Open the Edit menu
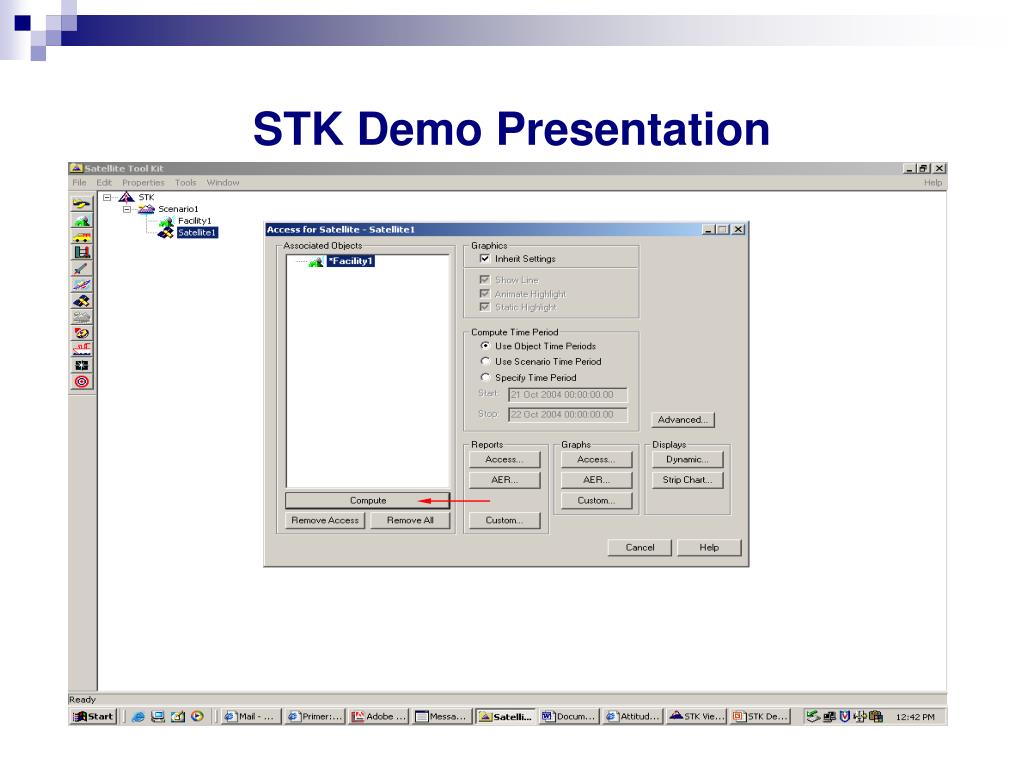The width and height of the screenshot is (1024, 768). pyautogui.click(x=104, y=183)
